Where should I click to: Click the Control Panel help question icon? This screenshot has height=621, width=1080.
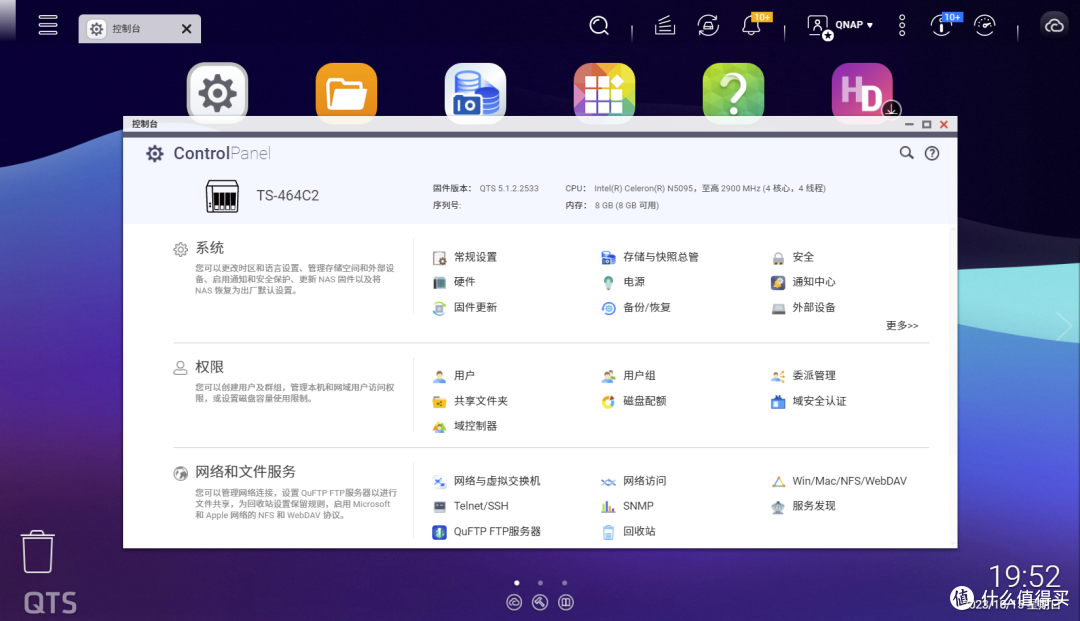[x=932, y=154]
